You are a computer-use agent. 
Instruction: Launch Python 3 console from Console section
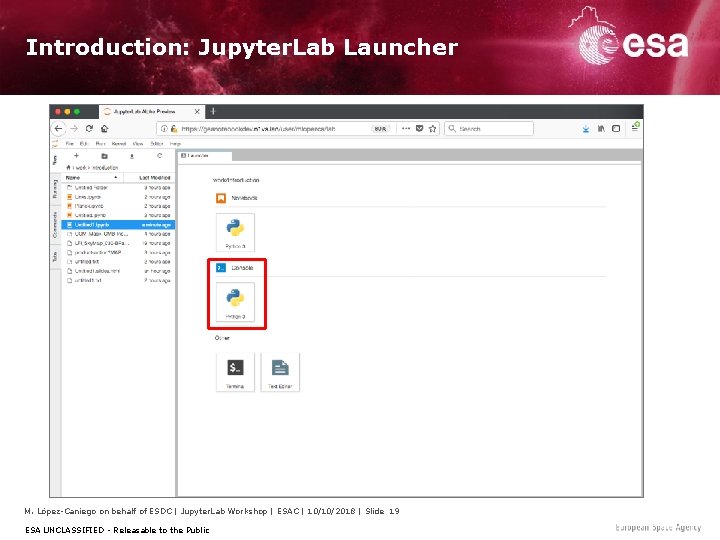pyautogui.click(x=235, y=302)
